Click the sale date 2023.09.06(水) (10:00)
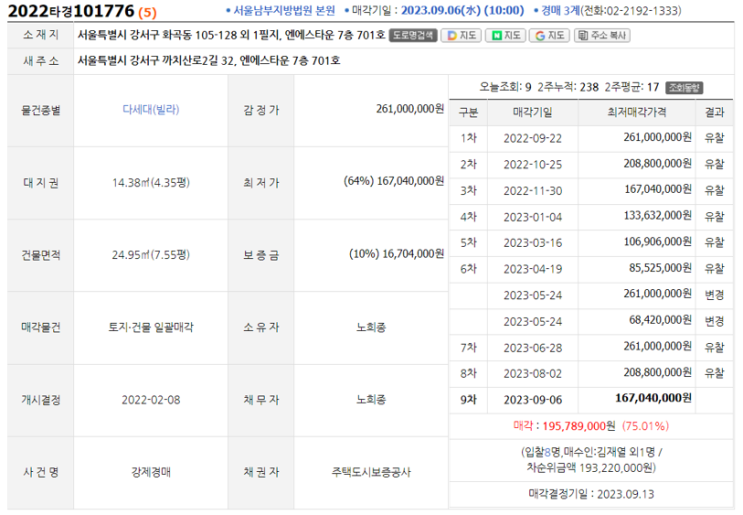 [x=462, y=10]
